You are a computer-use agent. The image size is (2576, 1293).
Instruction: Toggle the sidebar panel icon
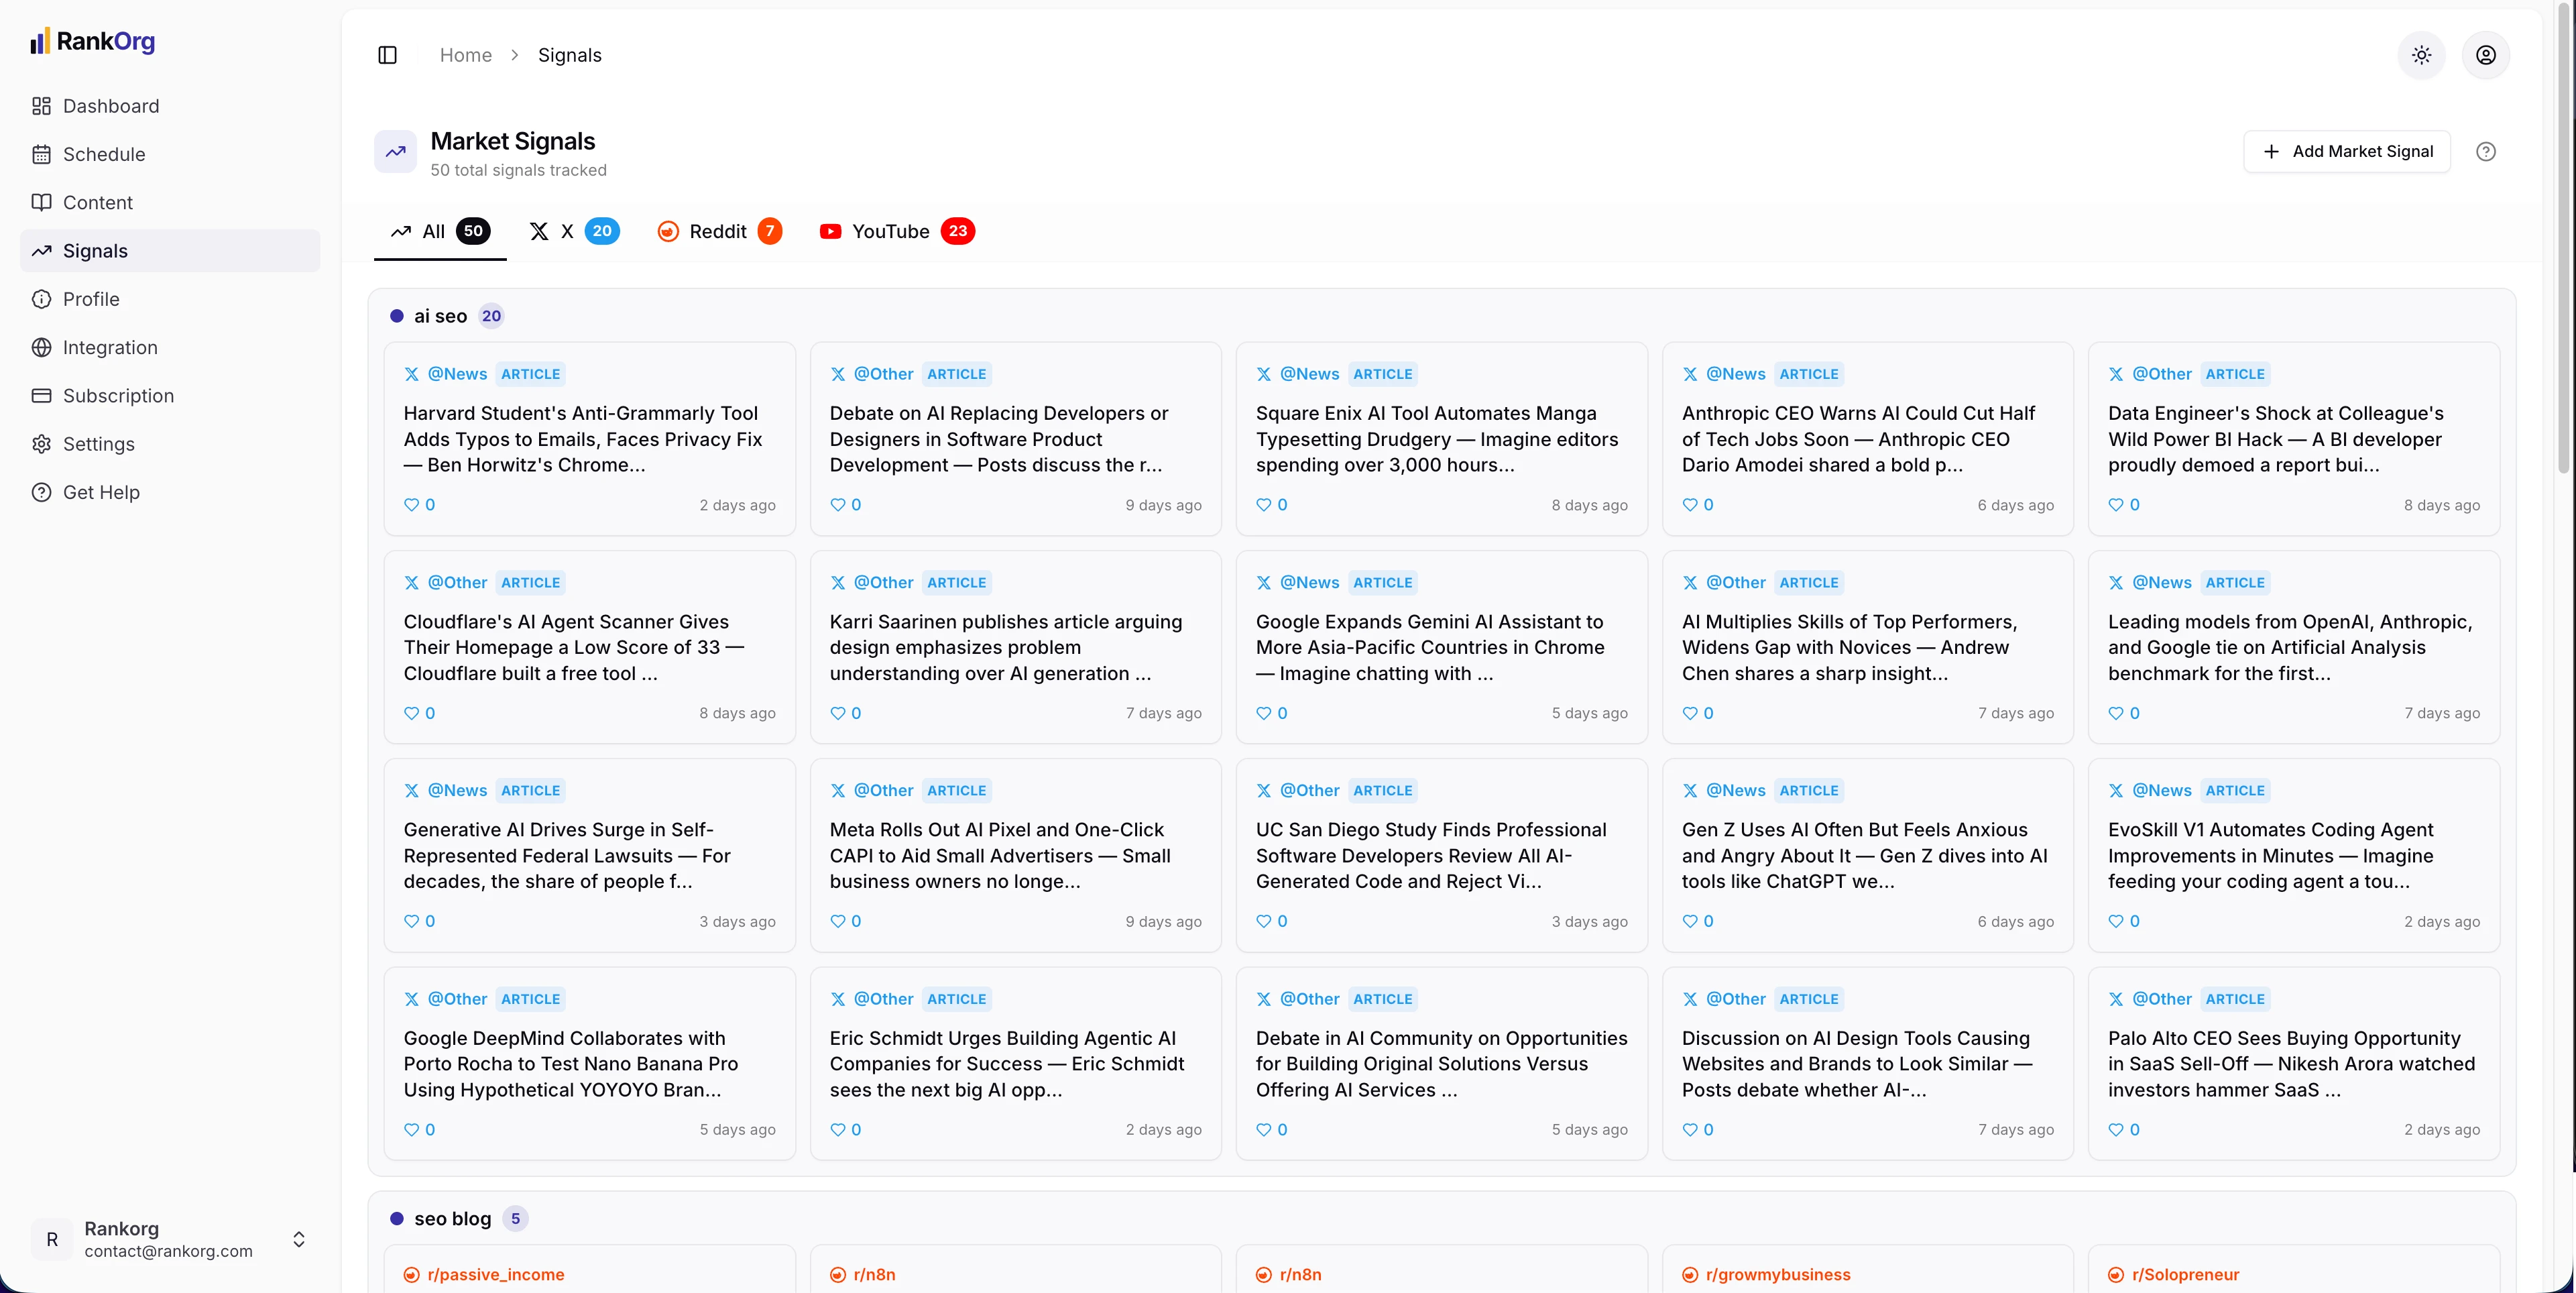pos(387,55)
